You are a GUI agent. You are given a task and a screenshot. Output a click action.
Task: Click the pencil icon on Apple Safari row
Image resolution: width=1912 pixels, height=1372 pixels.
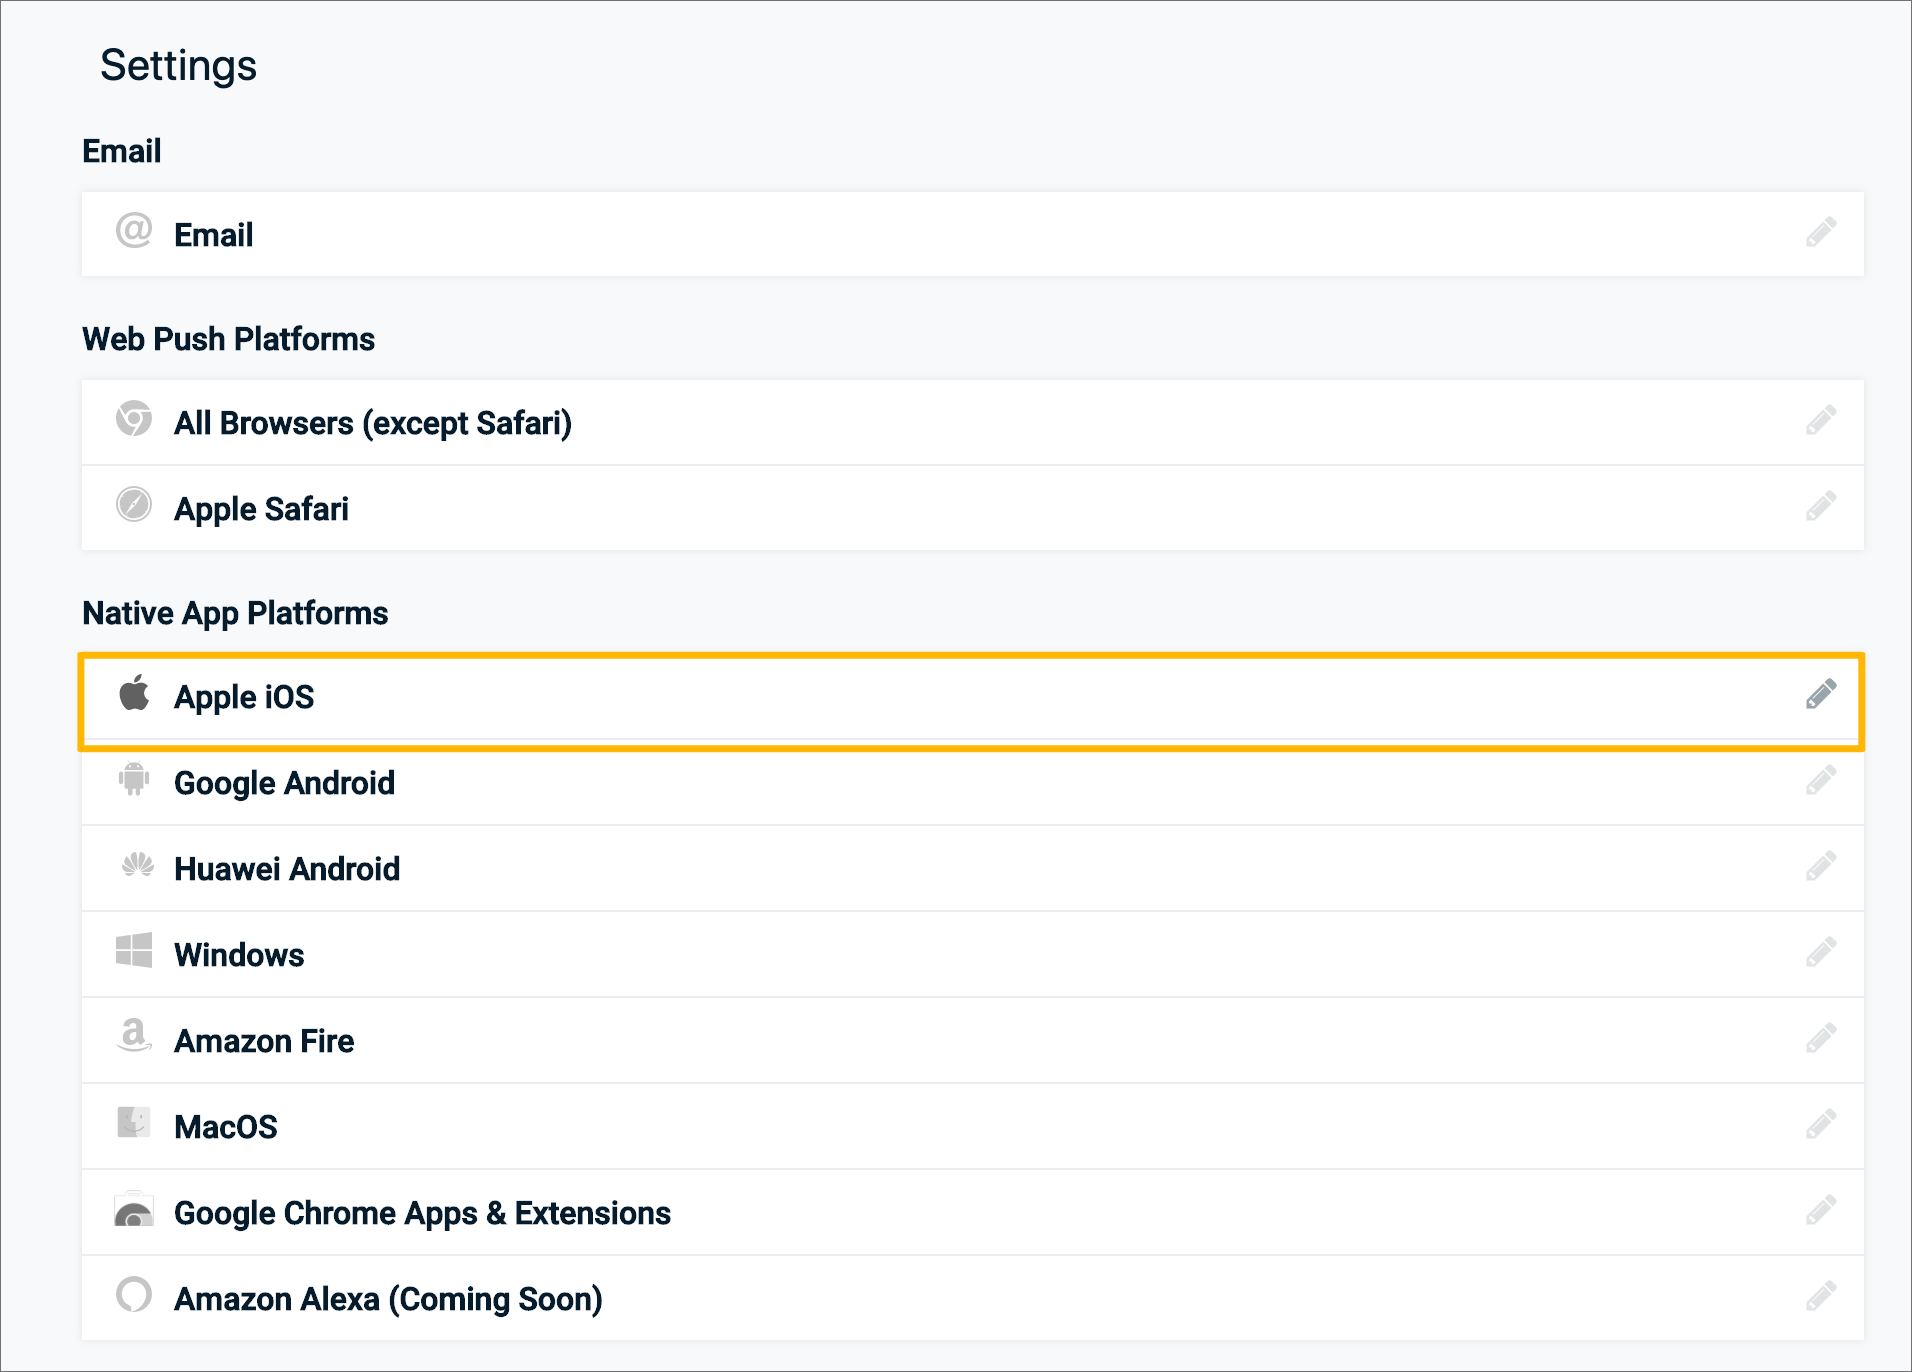(1820, 506)
